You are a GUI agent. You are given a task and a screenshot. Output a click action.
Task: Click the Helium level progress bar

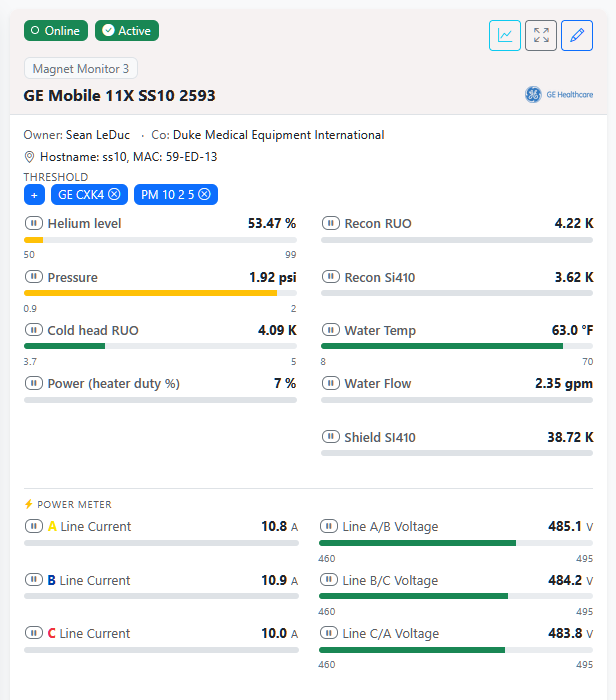pos(160,240)
